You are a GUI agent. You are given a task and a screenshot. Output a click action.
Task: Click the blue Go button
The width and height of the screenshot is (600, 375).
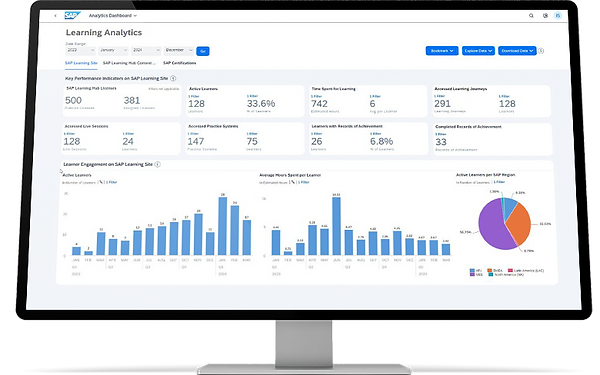[203, 51]
